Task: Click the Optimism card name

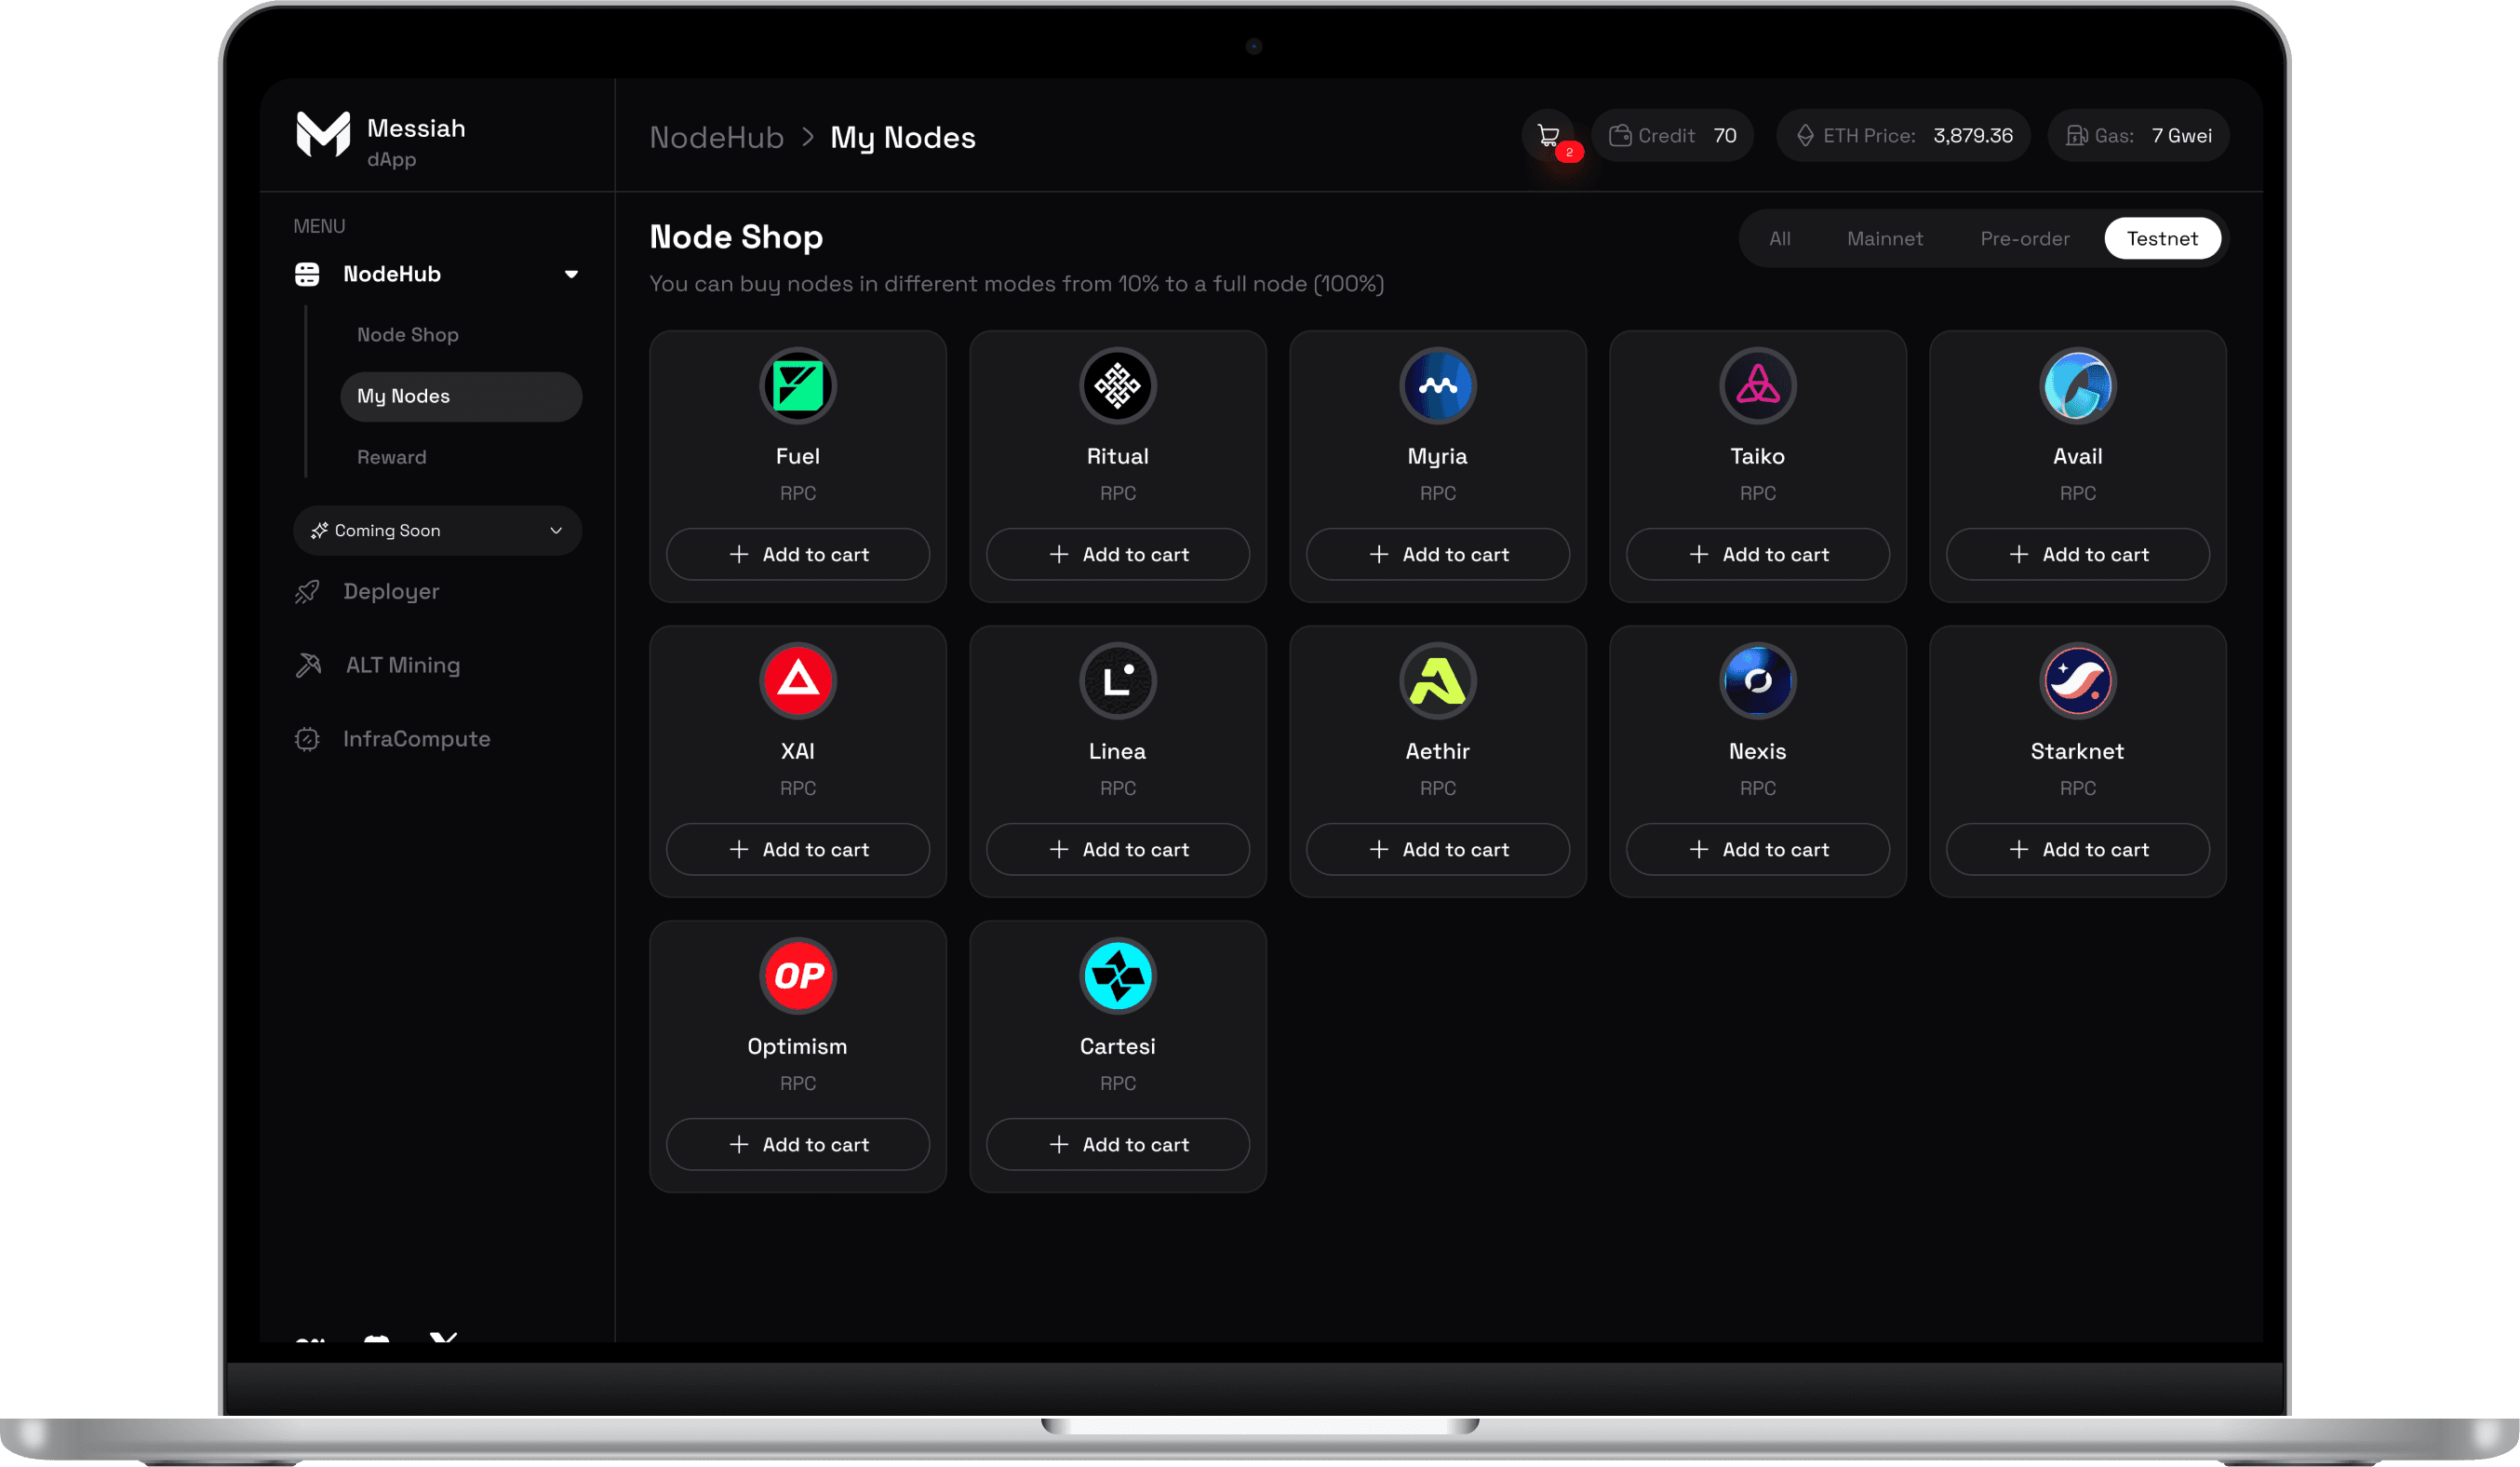Action: coord(797,1046)
